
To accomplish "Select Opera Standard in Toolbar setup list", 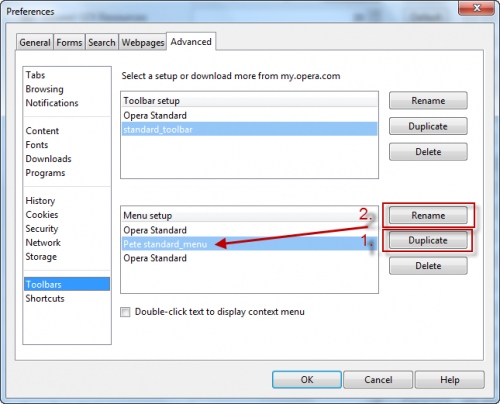I will 249,116.
